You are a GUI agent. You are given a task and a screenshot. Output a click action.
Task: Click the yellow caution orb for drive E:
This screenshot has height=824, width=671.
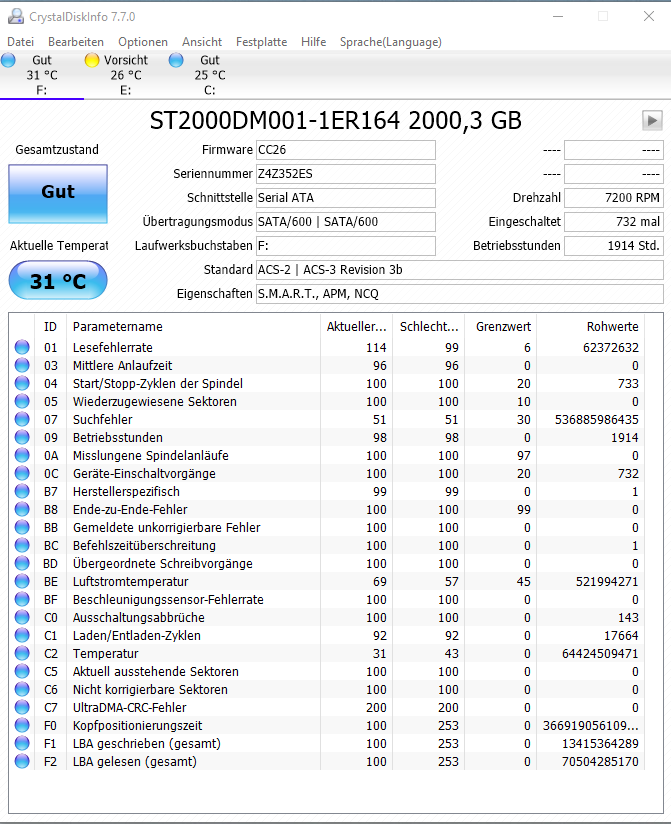pos(92,60)
